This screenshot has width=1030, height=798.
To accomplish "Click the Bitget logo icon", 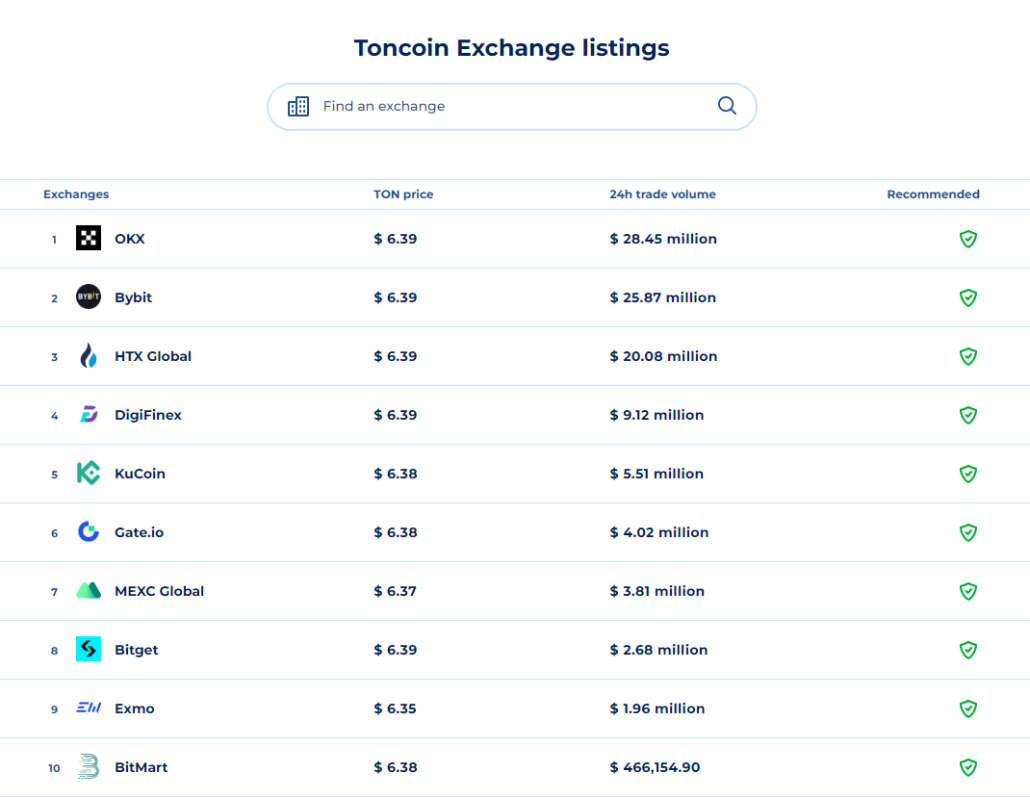I will (88, 649).
